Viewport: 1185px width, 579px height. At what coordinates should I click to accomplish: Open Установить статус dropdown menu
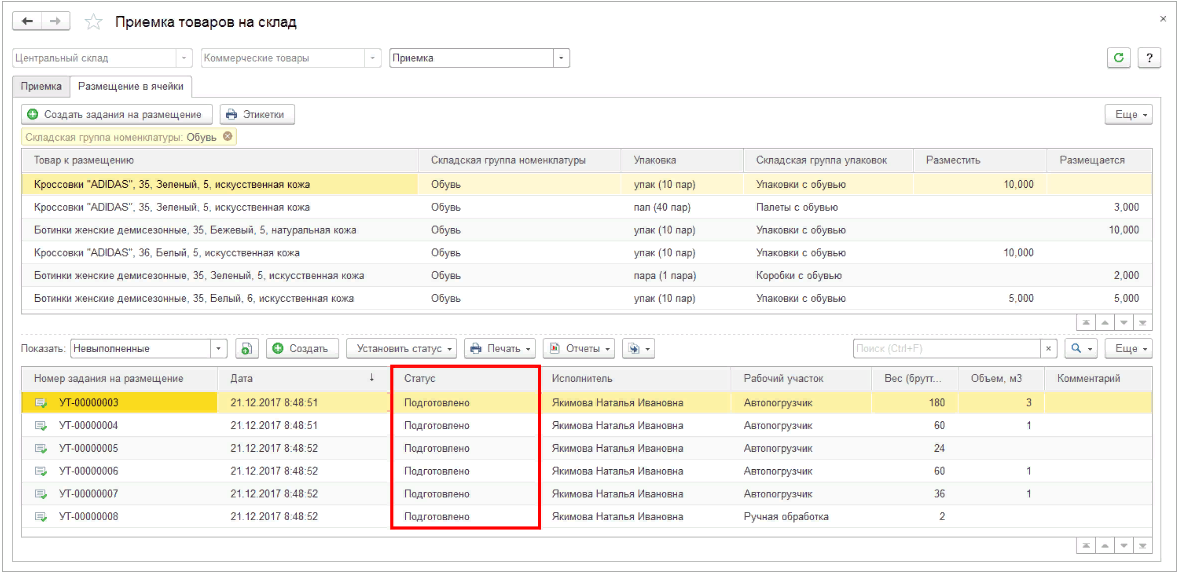[401, 348]
